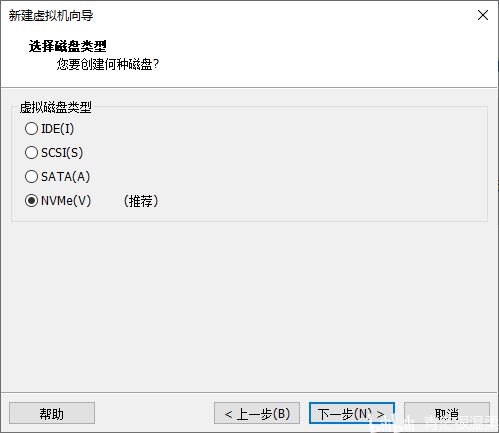This screenshot has width=499, height=433.
Task: Go back with the 上一步(B) button
Action: coord(257,413)
